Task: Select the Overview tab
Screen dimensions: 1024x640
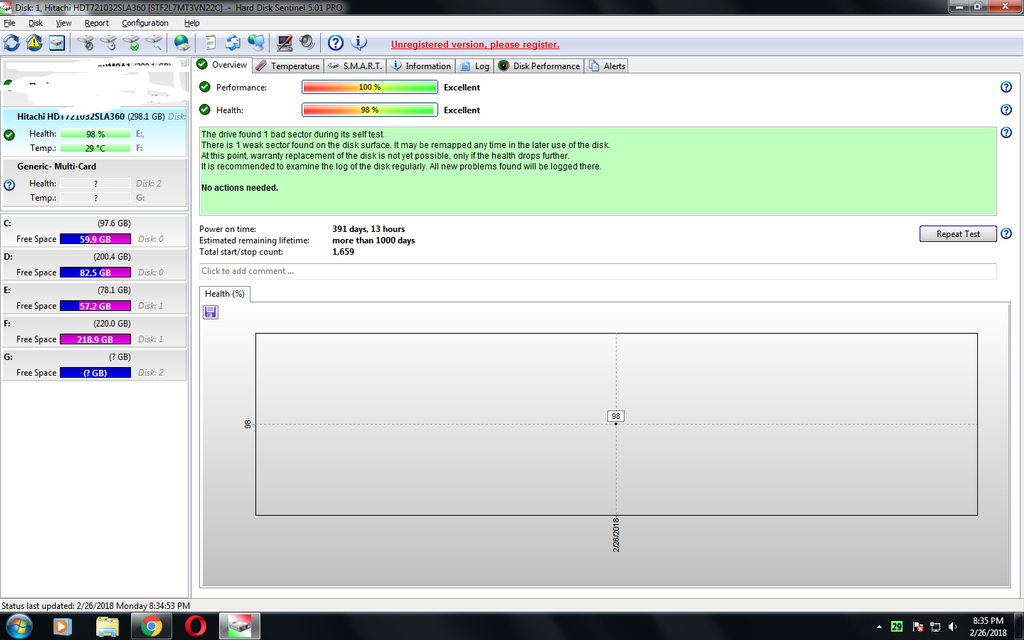Action: click(x=222, y=65)
